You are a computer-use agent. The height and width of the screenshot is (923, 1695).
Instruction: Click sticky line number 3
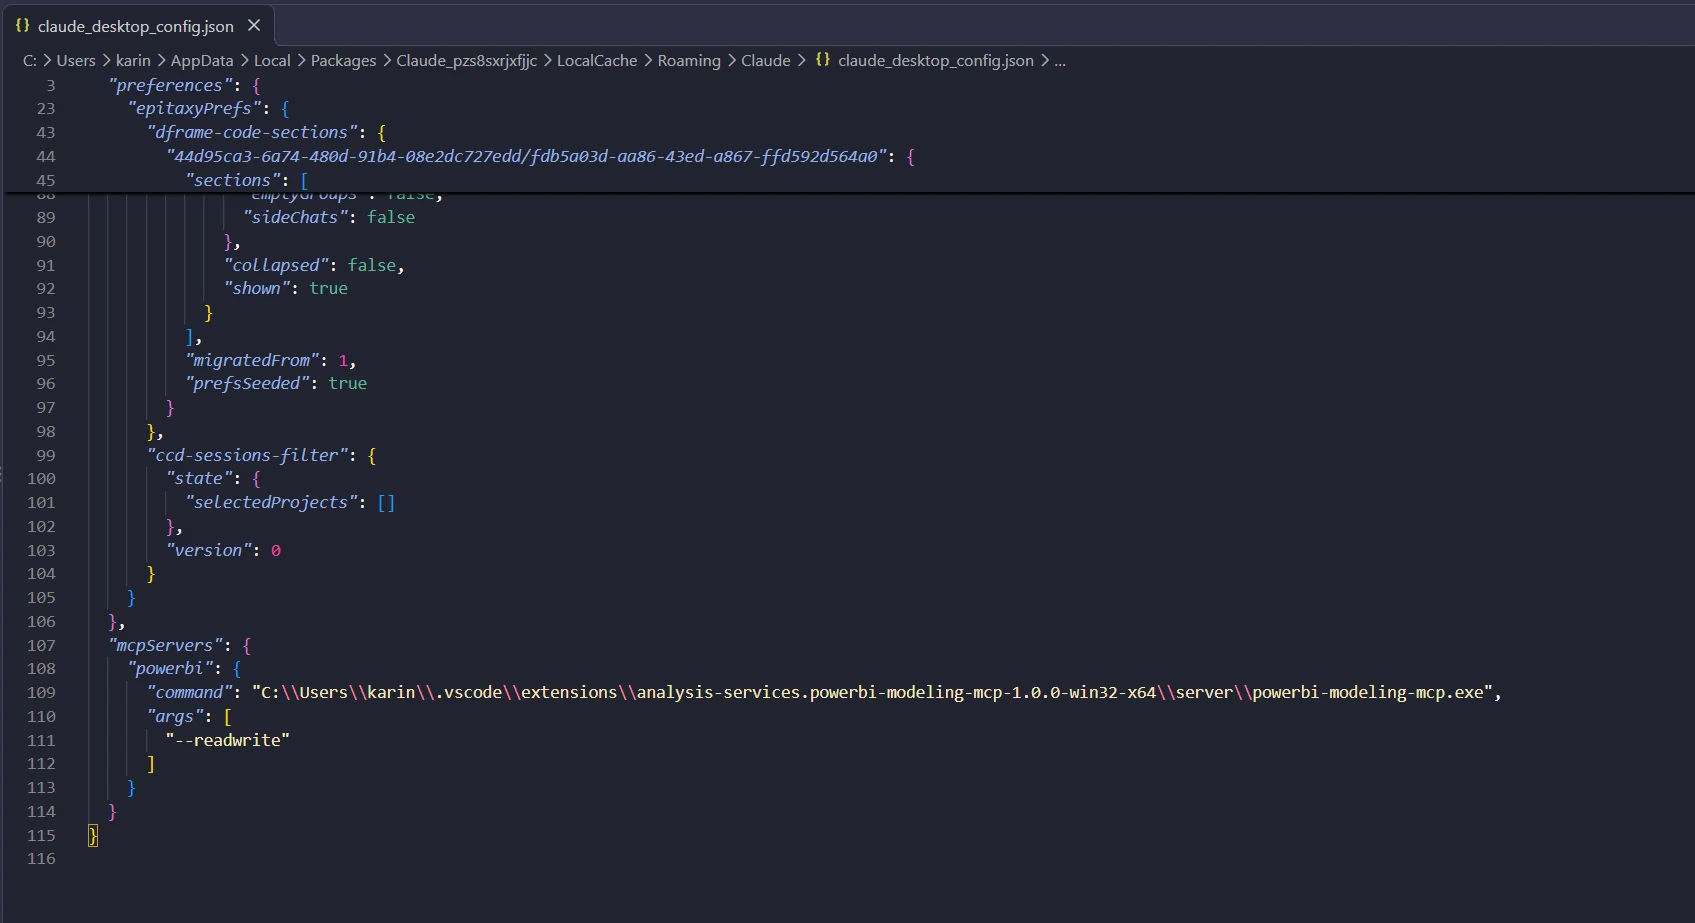(x=50, y=85)
